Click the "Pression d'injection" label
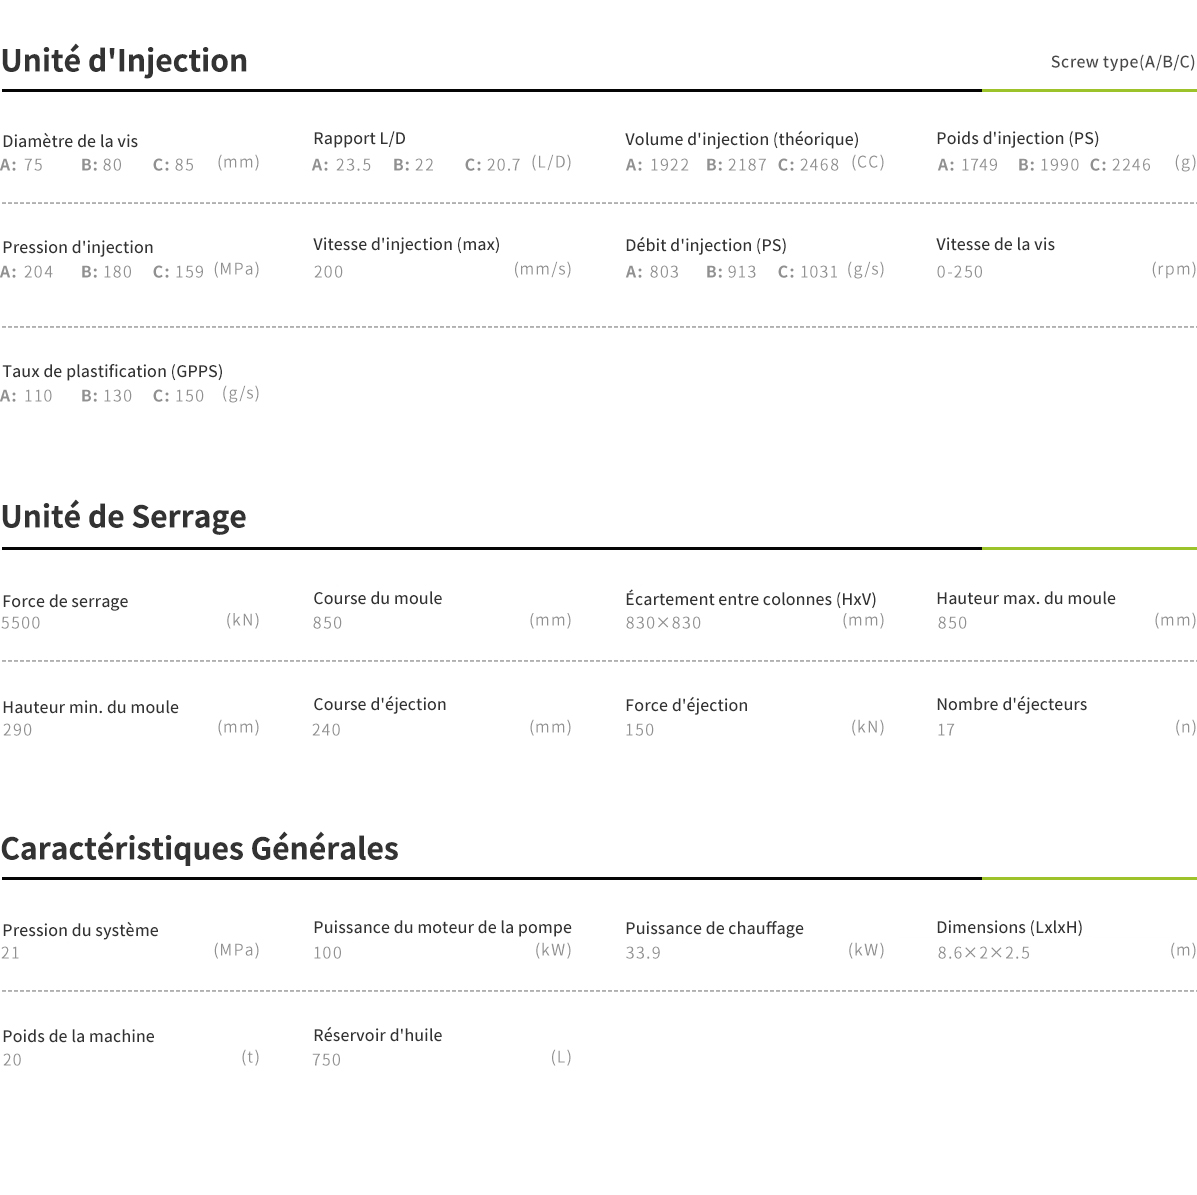 (x=78, y=247)
